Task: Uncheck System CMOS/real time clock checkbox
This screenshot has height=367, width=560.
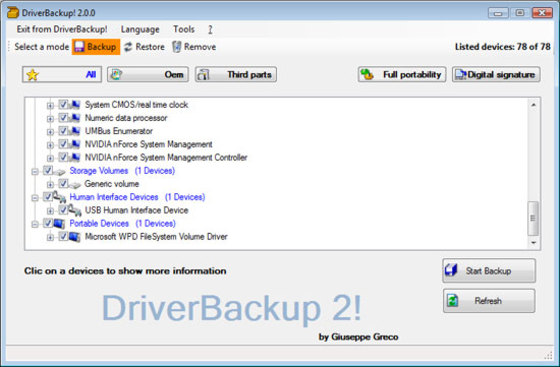Action: point(64,104)
